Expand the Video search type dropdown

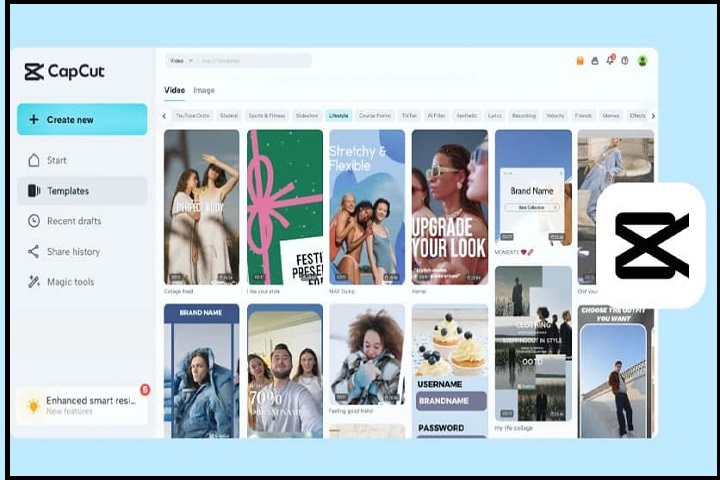click(181, 61)
